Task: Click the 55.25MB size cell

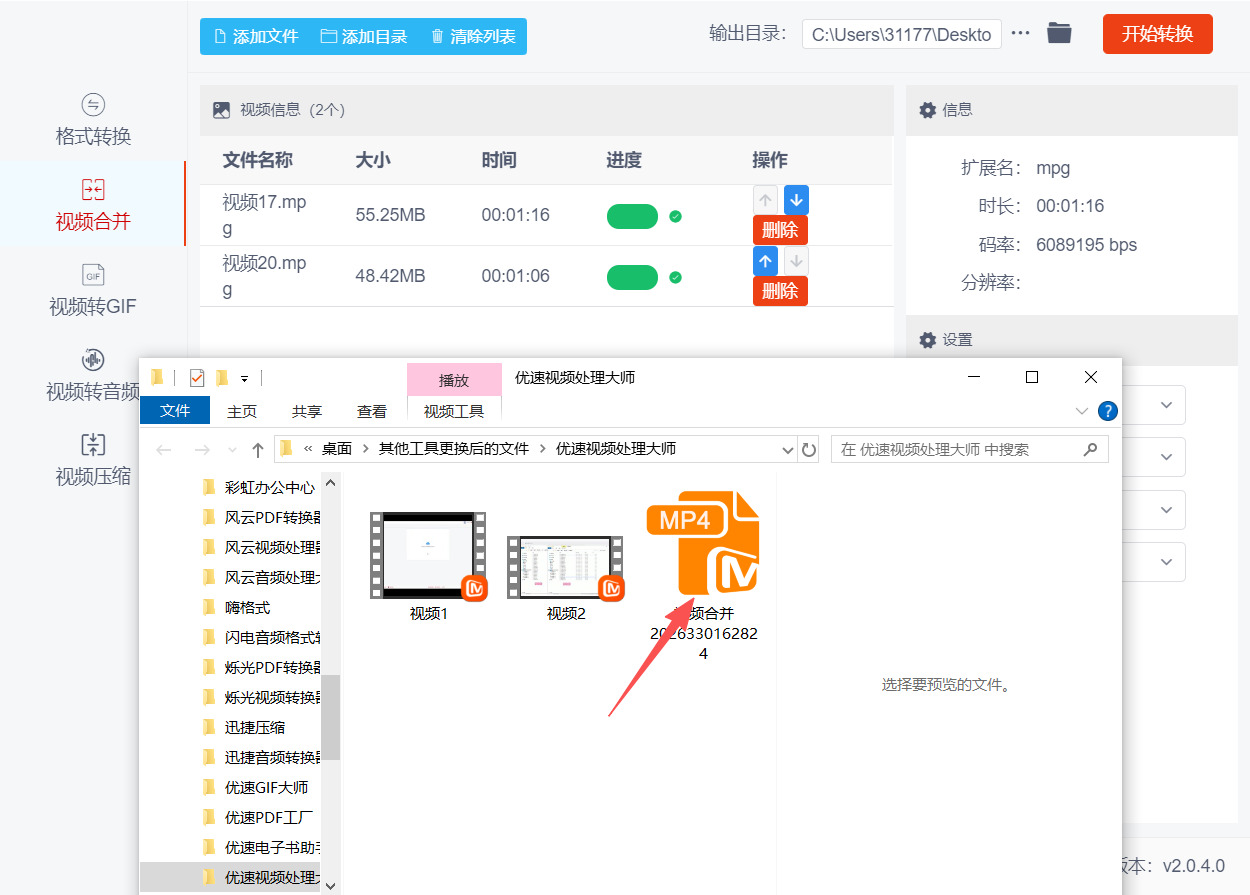Action: (390, 215)
